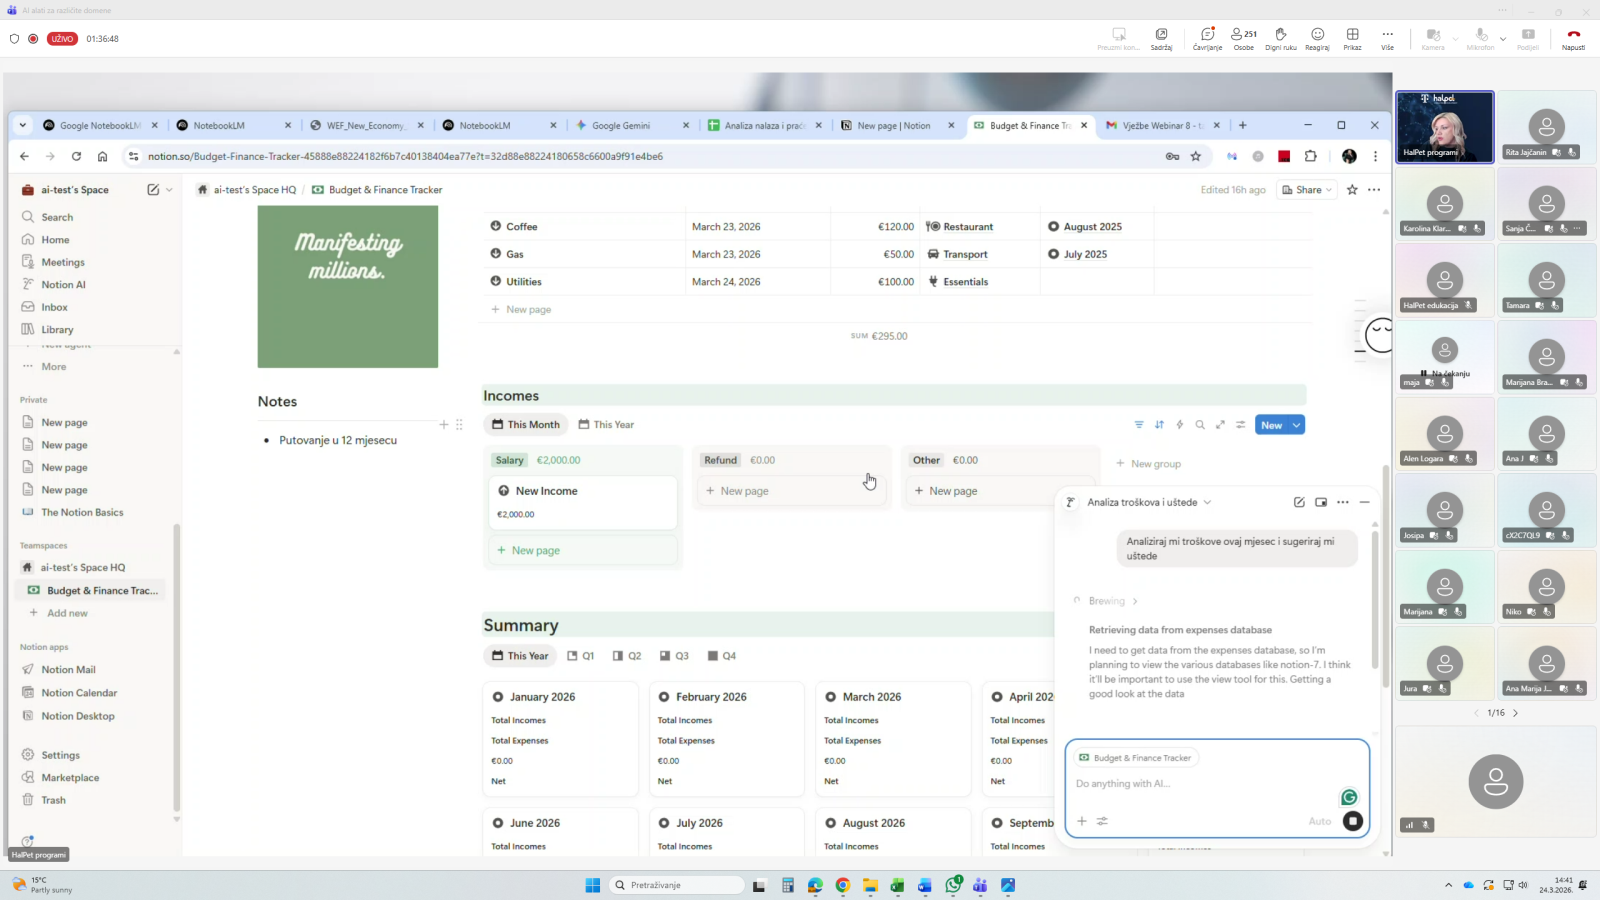Open The Notion Basics page
This screenshot has width=1600, height=900.
(x=82, y=512)
